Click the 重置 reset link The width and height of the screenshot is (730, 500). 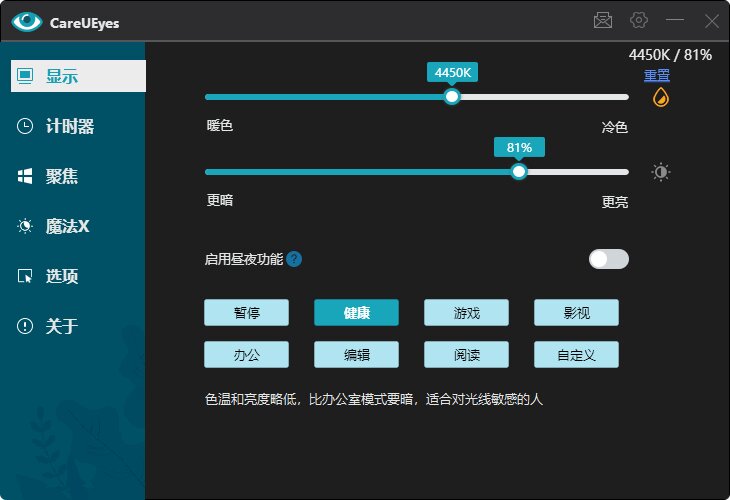tap(656, 75)
